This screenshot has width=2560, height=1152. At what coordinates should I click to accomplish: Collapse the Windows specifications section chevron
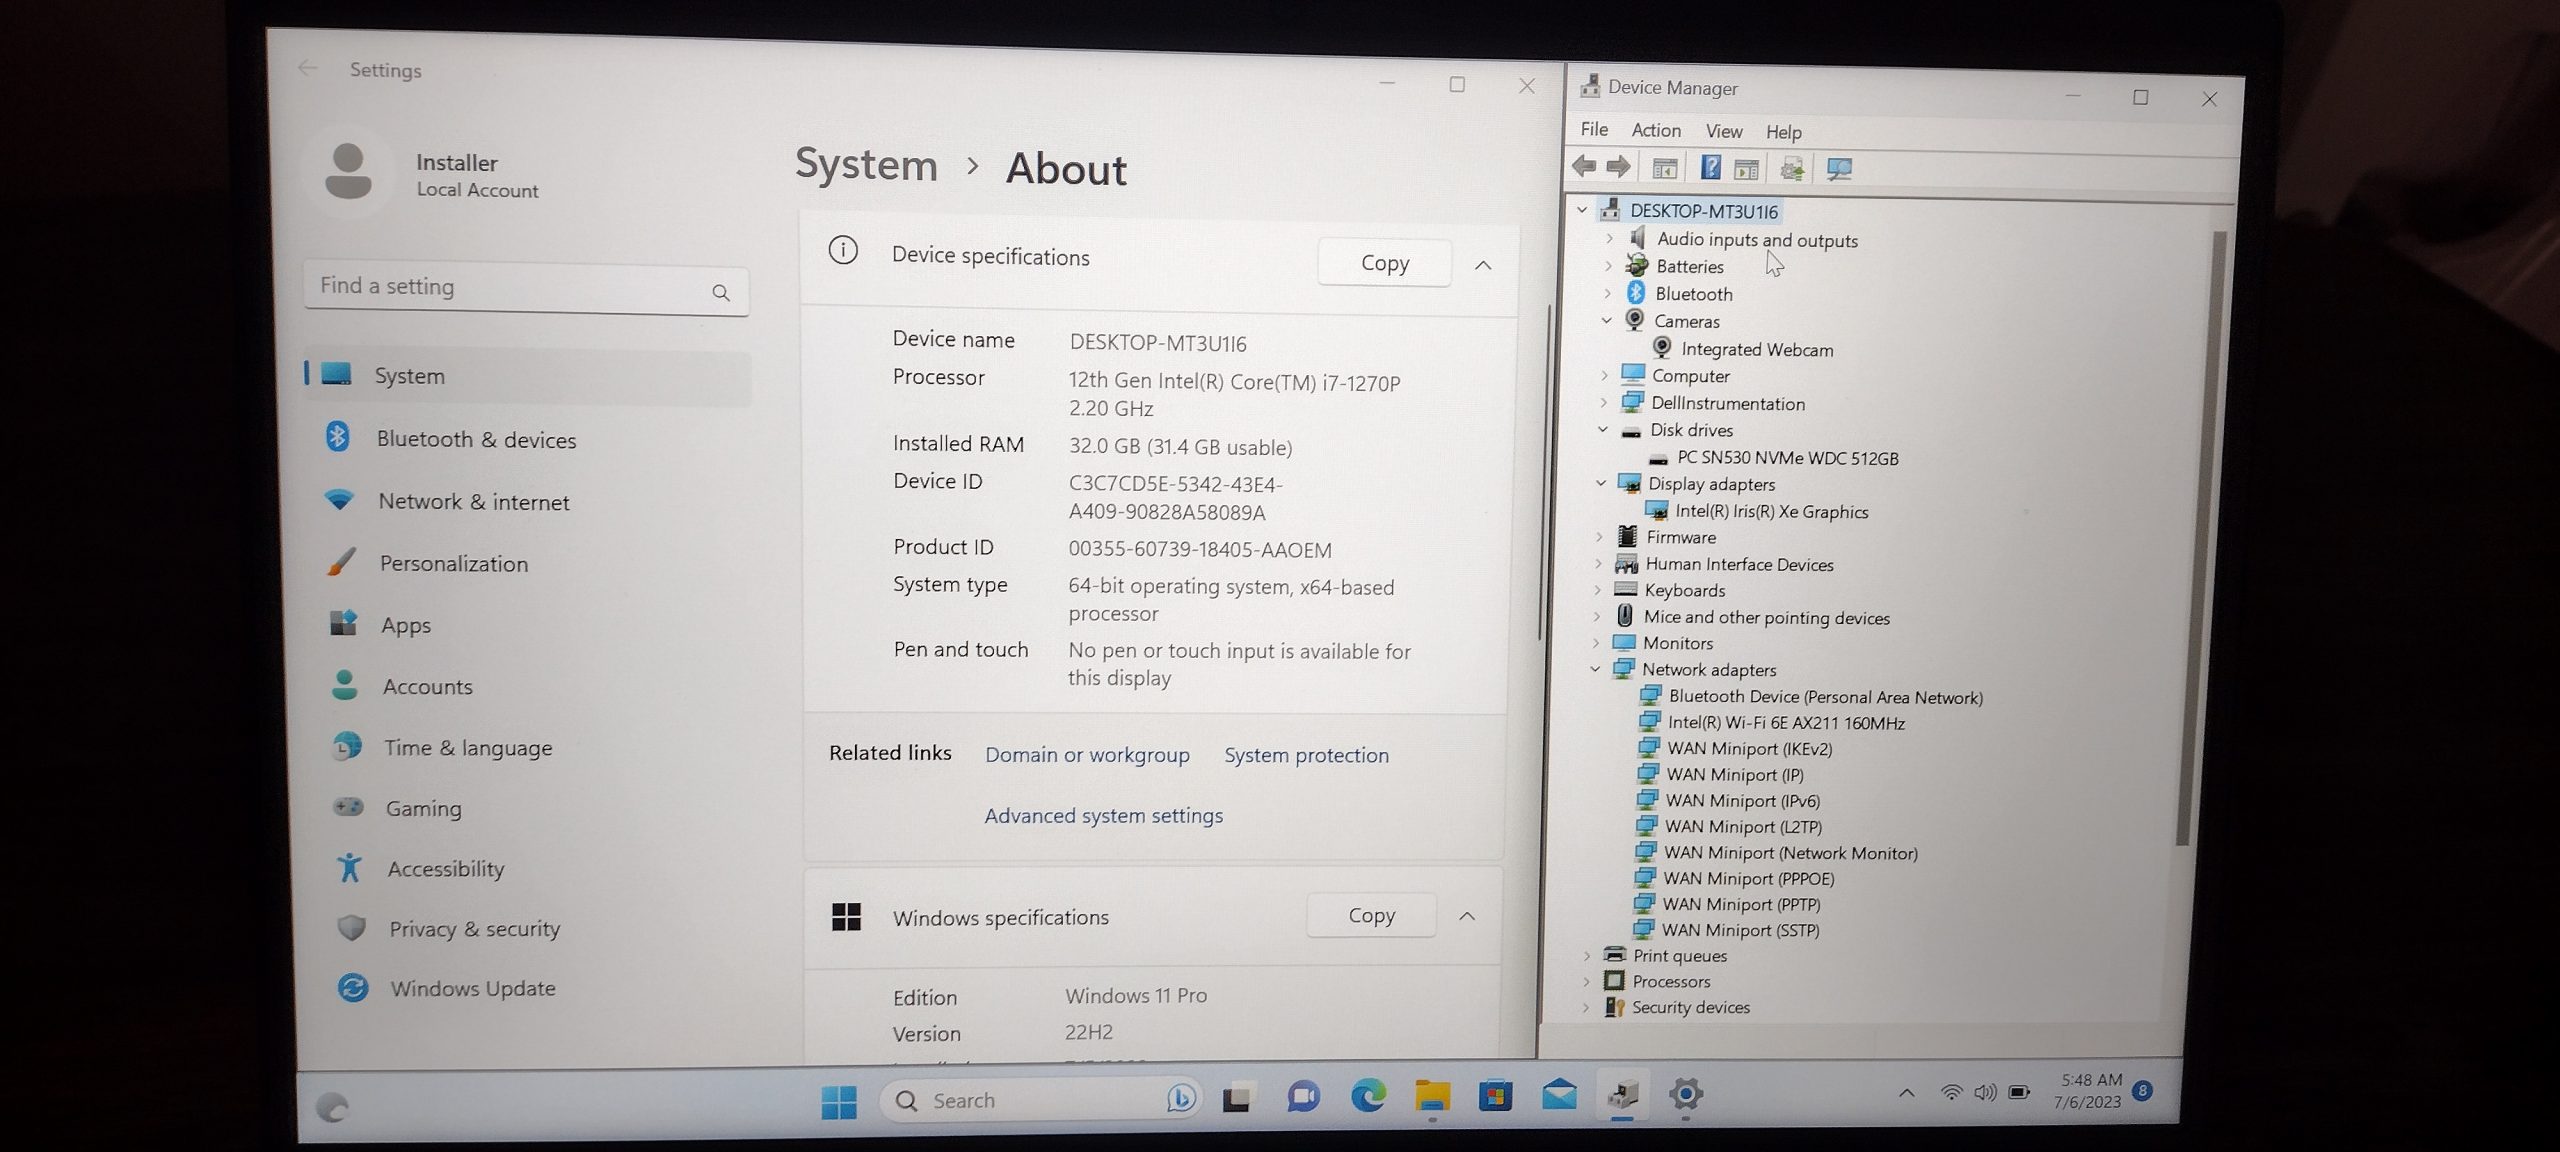click(1467, 916)
